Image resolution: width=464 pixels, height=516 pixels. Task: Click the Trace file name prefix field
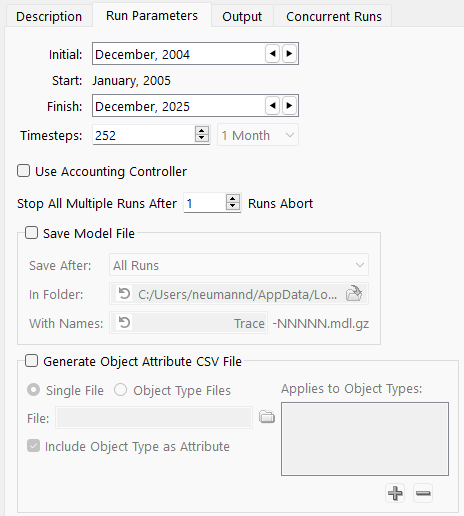[x=188, y=323]
